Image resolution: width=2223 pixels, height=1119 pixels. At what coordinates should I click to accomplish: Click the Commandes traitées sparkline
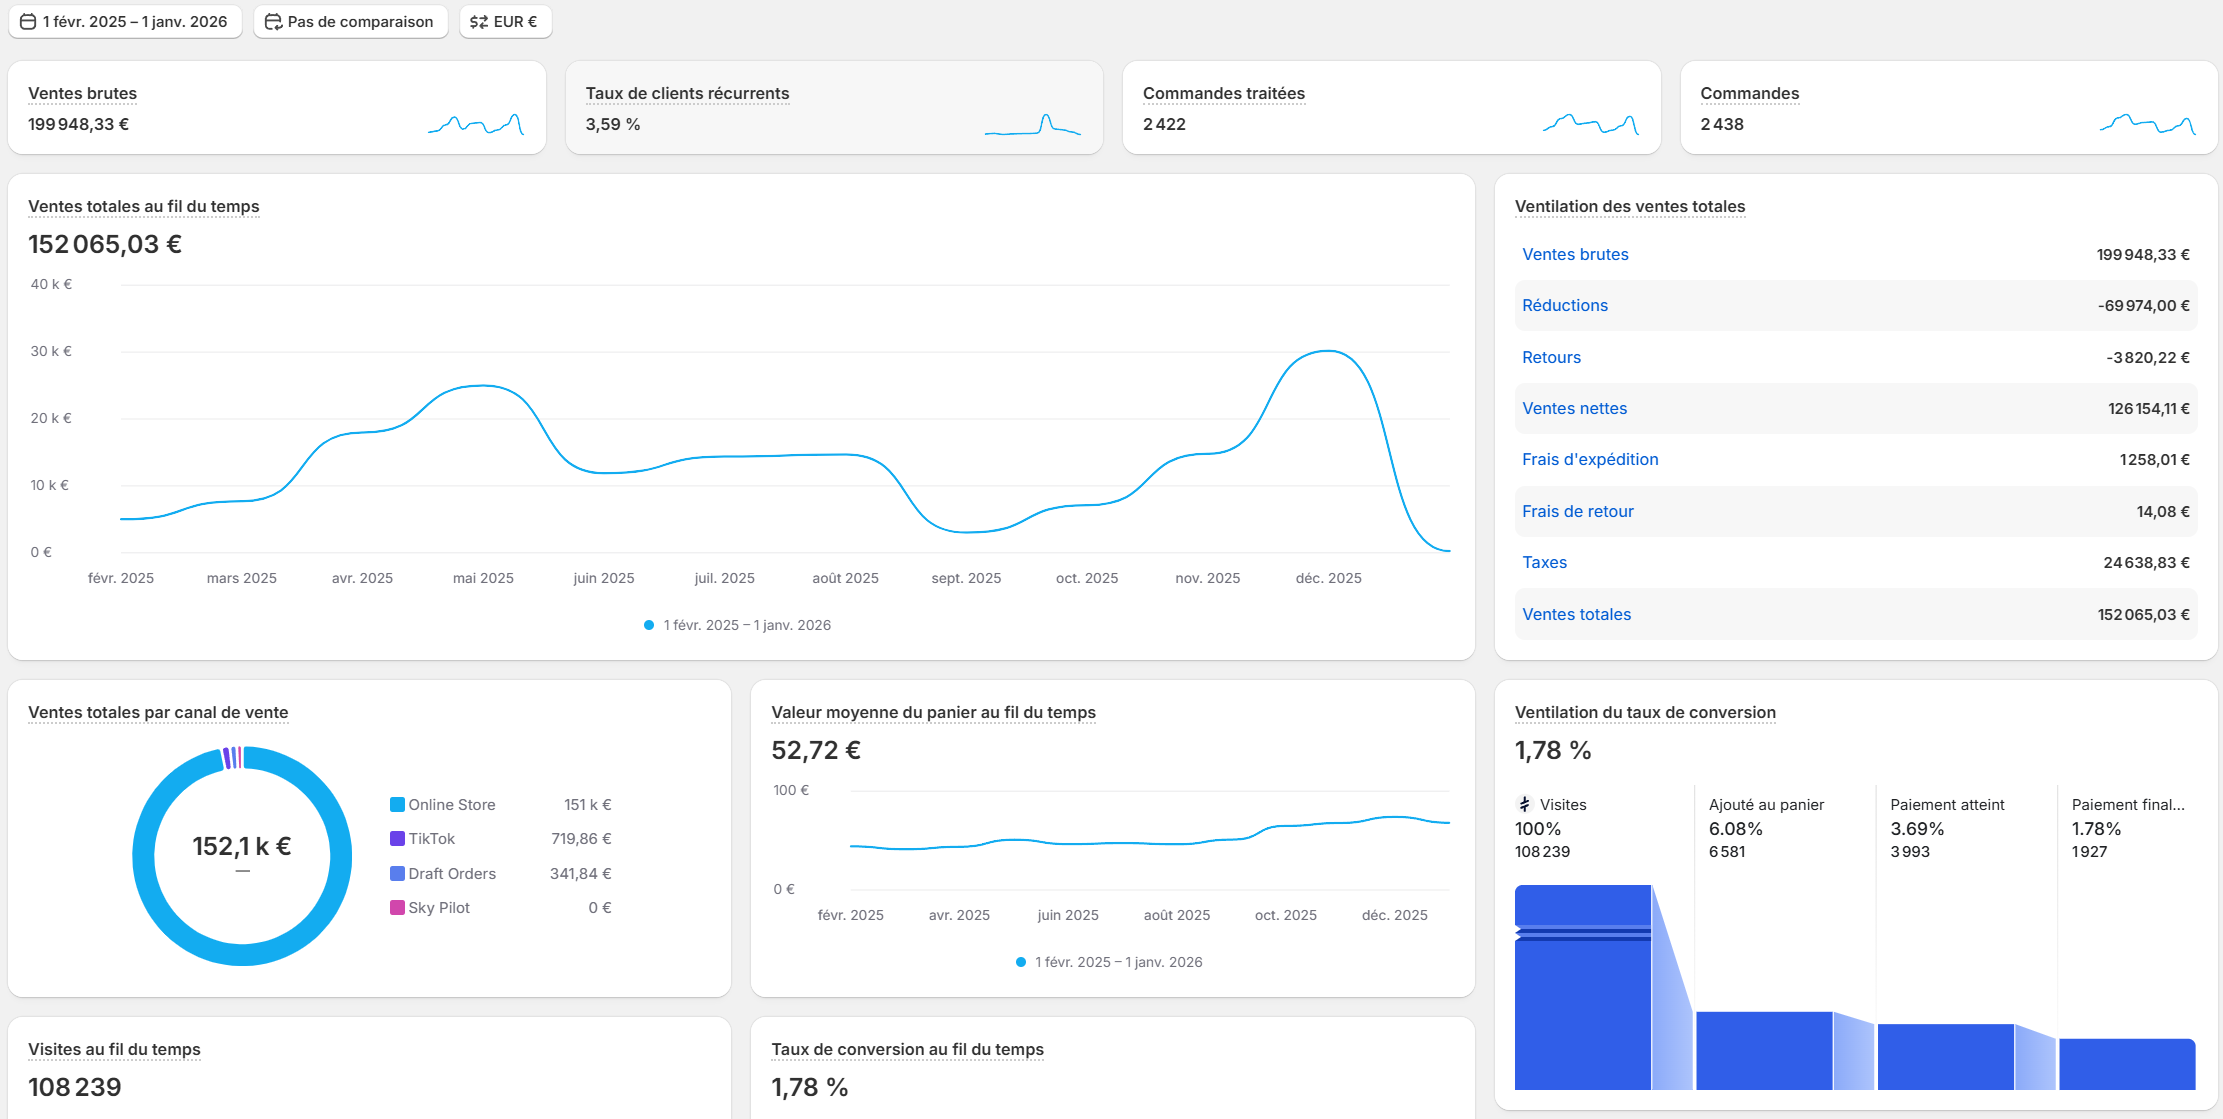[x=1590, y=125]
